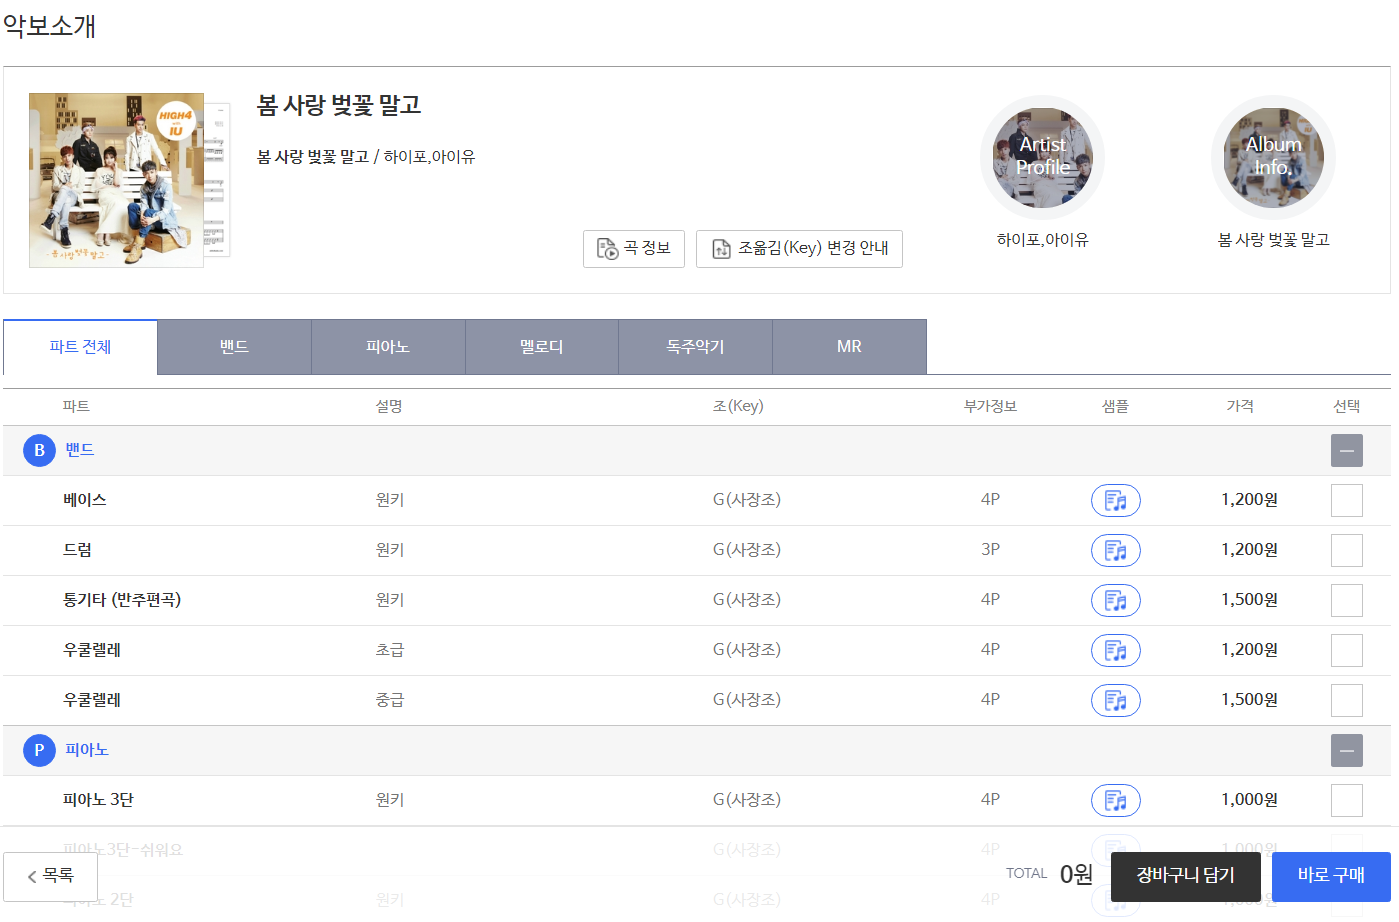The image size is (1399, 922).
Task: Click the 통기타 (반주편곡) part name
Action: click(x=122, y=600)
